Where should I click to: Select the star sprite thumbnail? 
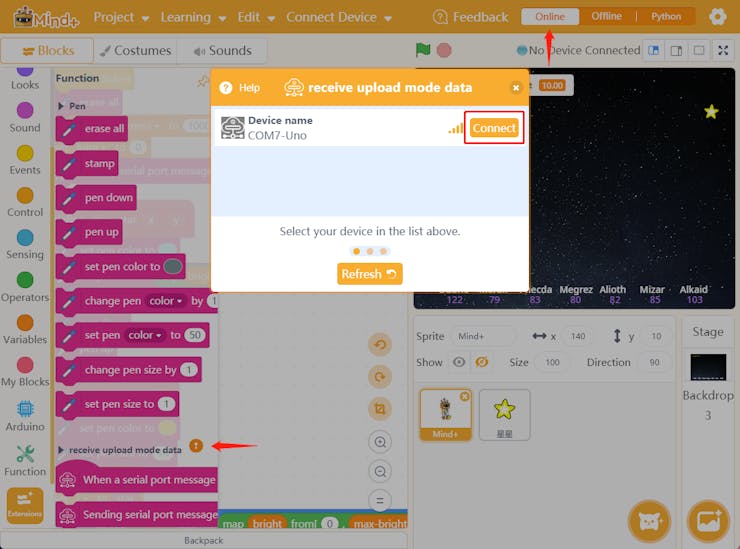click(504, 415)
